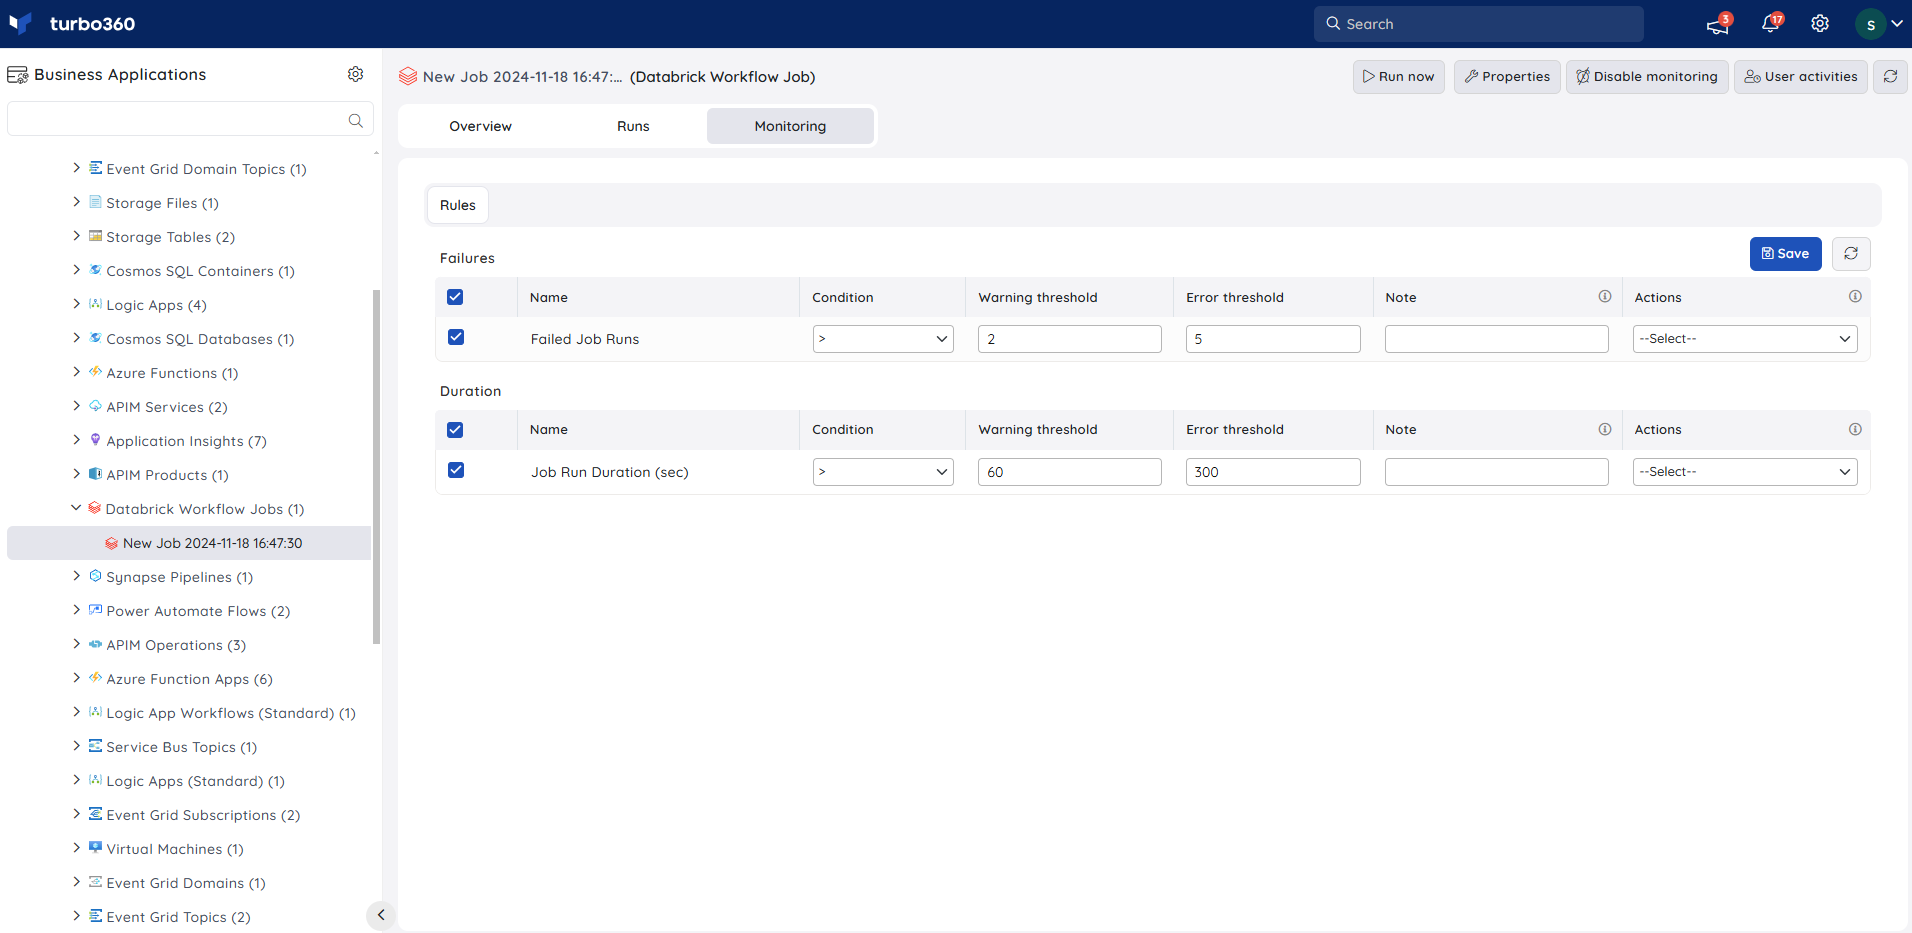
Task: Click the Cosmos SQL Containers icon
Action: pos(95,270)
